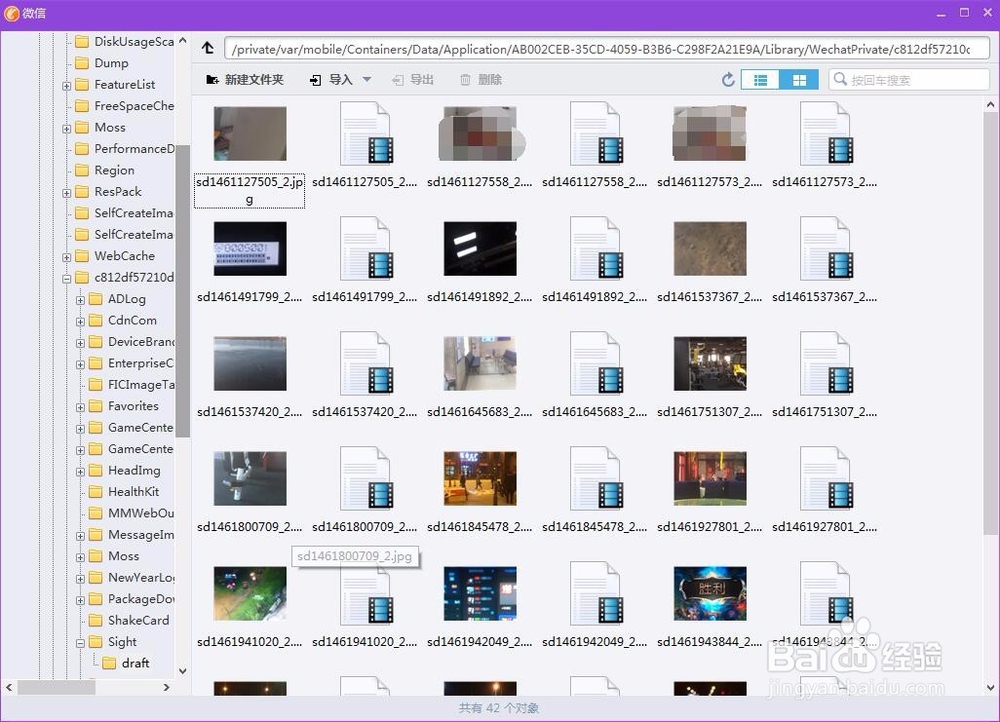Click the 导入 import button
This screenshot has width=1000, height=722.
pos(332,80)
